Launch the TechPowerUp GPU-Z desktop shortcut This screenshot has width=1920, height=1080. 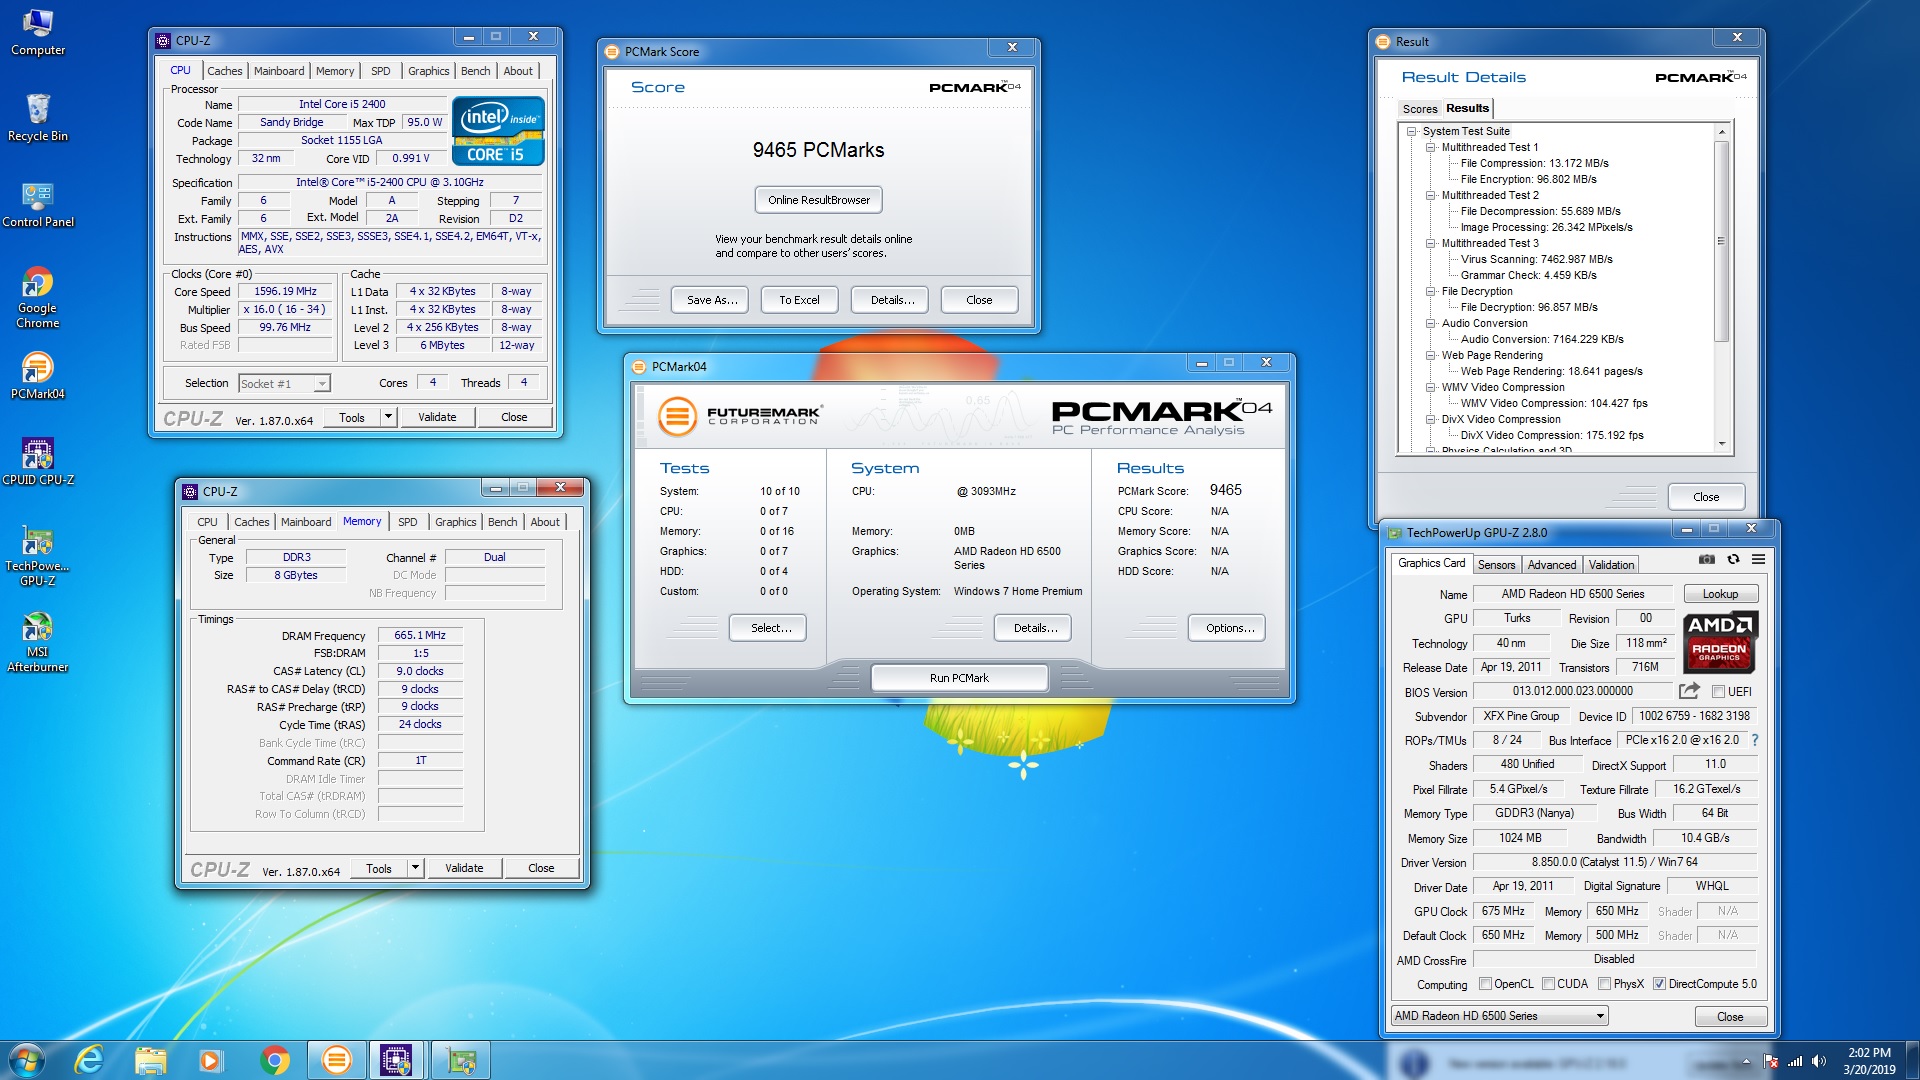point(38,556)
